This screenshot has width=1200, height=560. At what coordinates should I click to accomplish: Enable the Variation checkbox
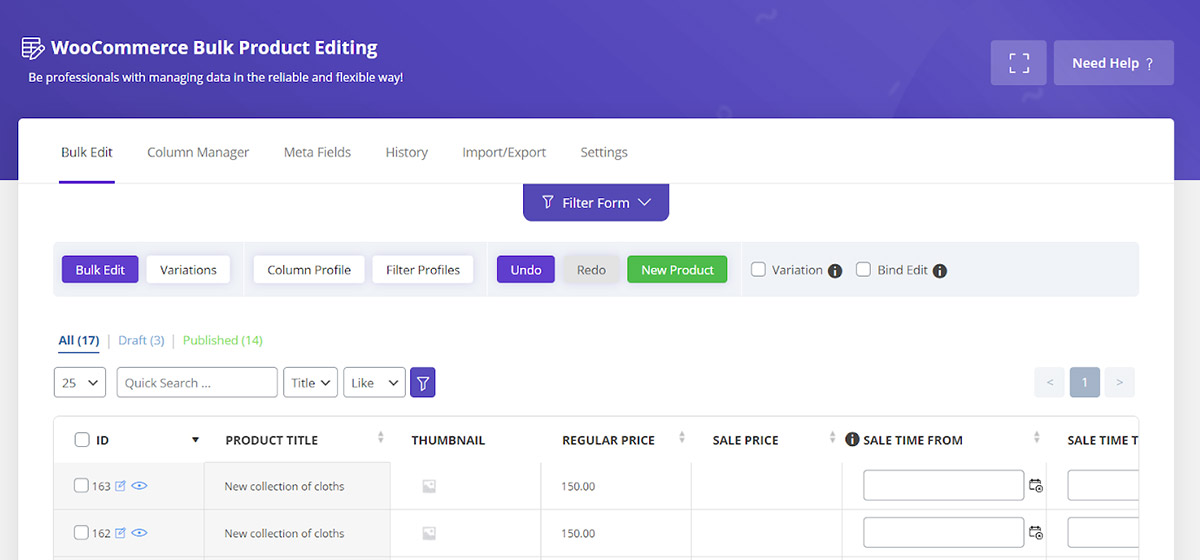point(759,269)
